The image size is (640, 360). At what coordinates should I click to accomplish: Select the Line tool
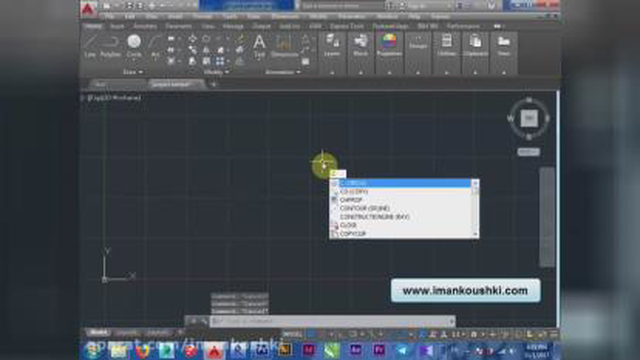90,46
